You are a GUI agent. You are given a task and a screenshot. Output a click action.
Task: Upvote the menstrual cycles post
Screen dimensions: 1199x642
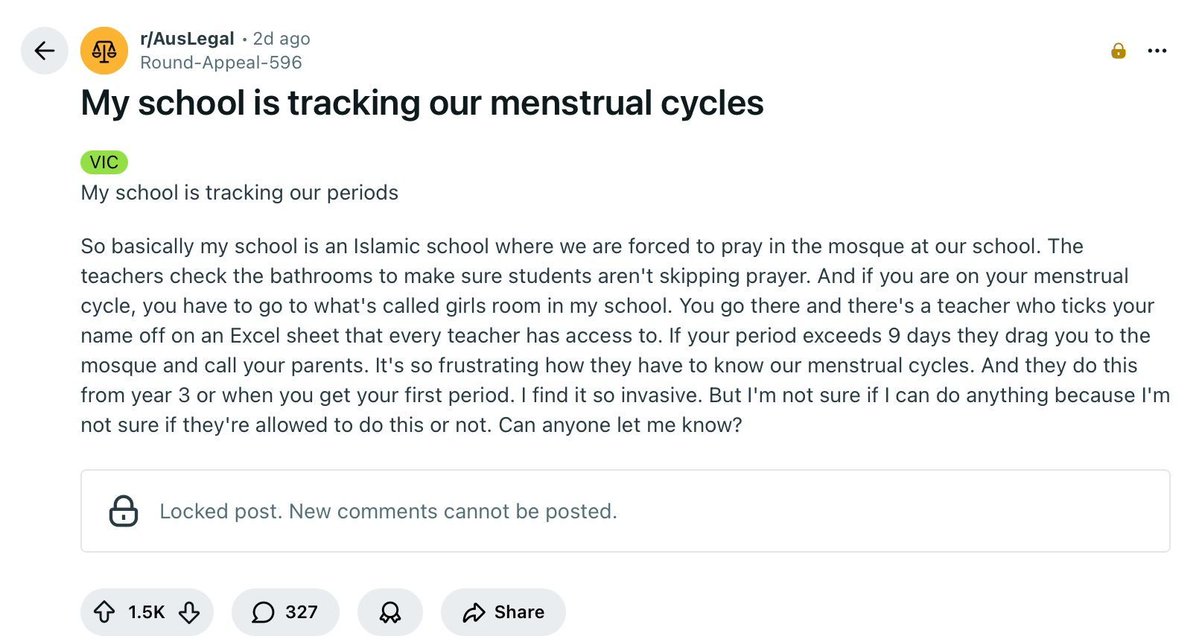coord(103,612)
